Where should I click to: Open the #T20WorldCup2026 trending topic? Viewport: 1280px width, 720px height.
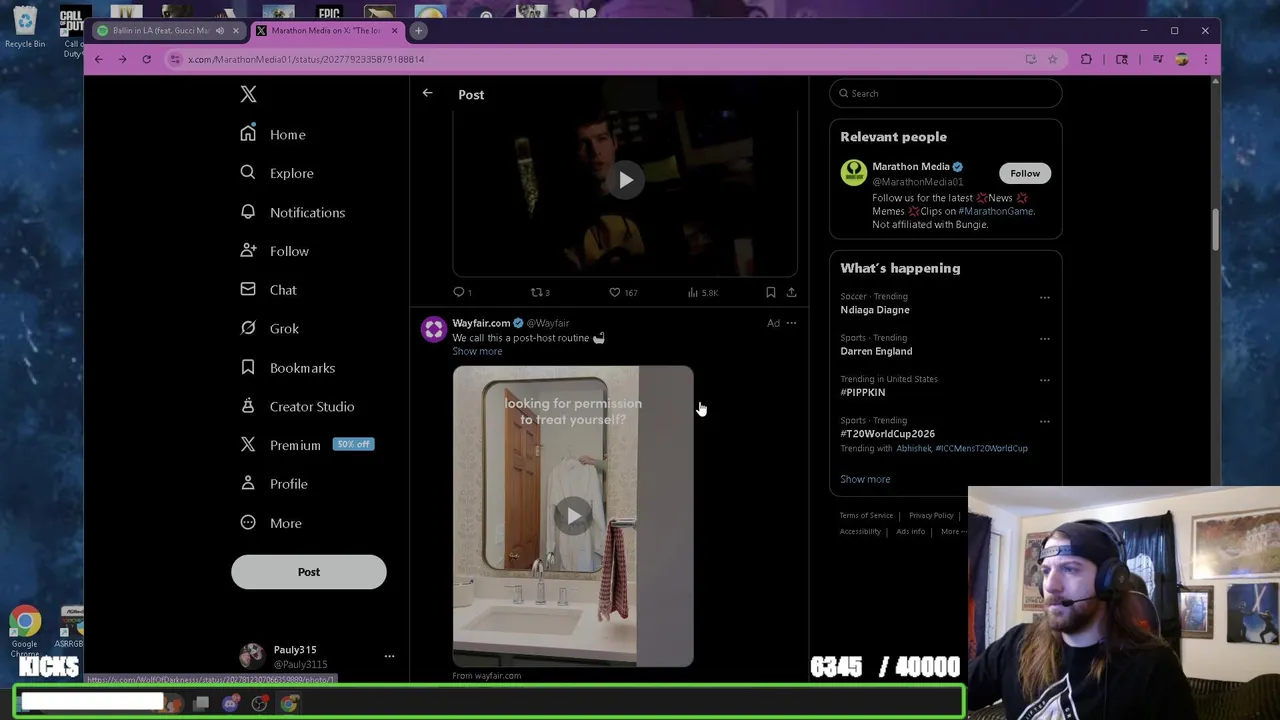(x=888, y=434)
